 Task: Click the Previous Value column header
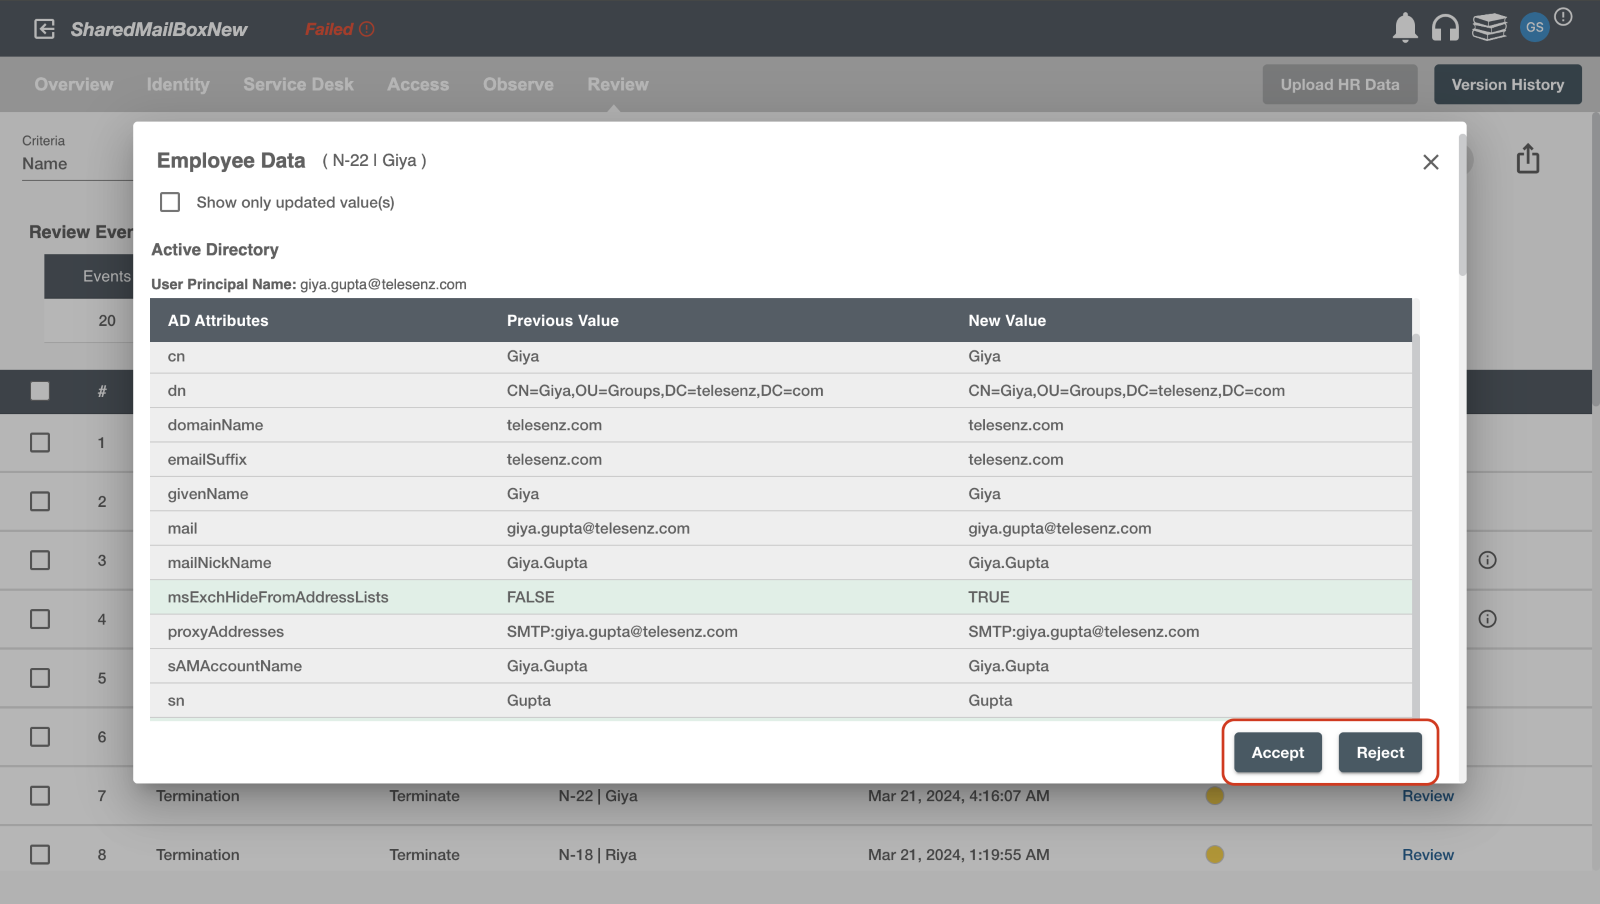pos(563,321)
